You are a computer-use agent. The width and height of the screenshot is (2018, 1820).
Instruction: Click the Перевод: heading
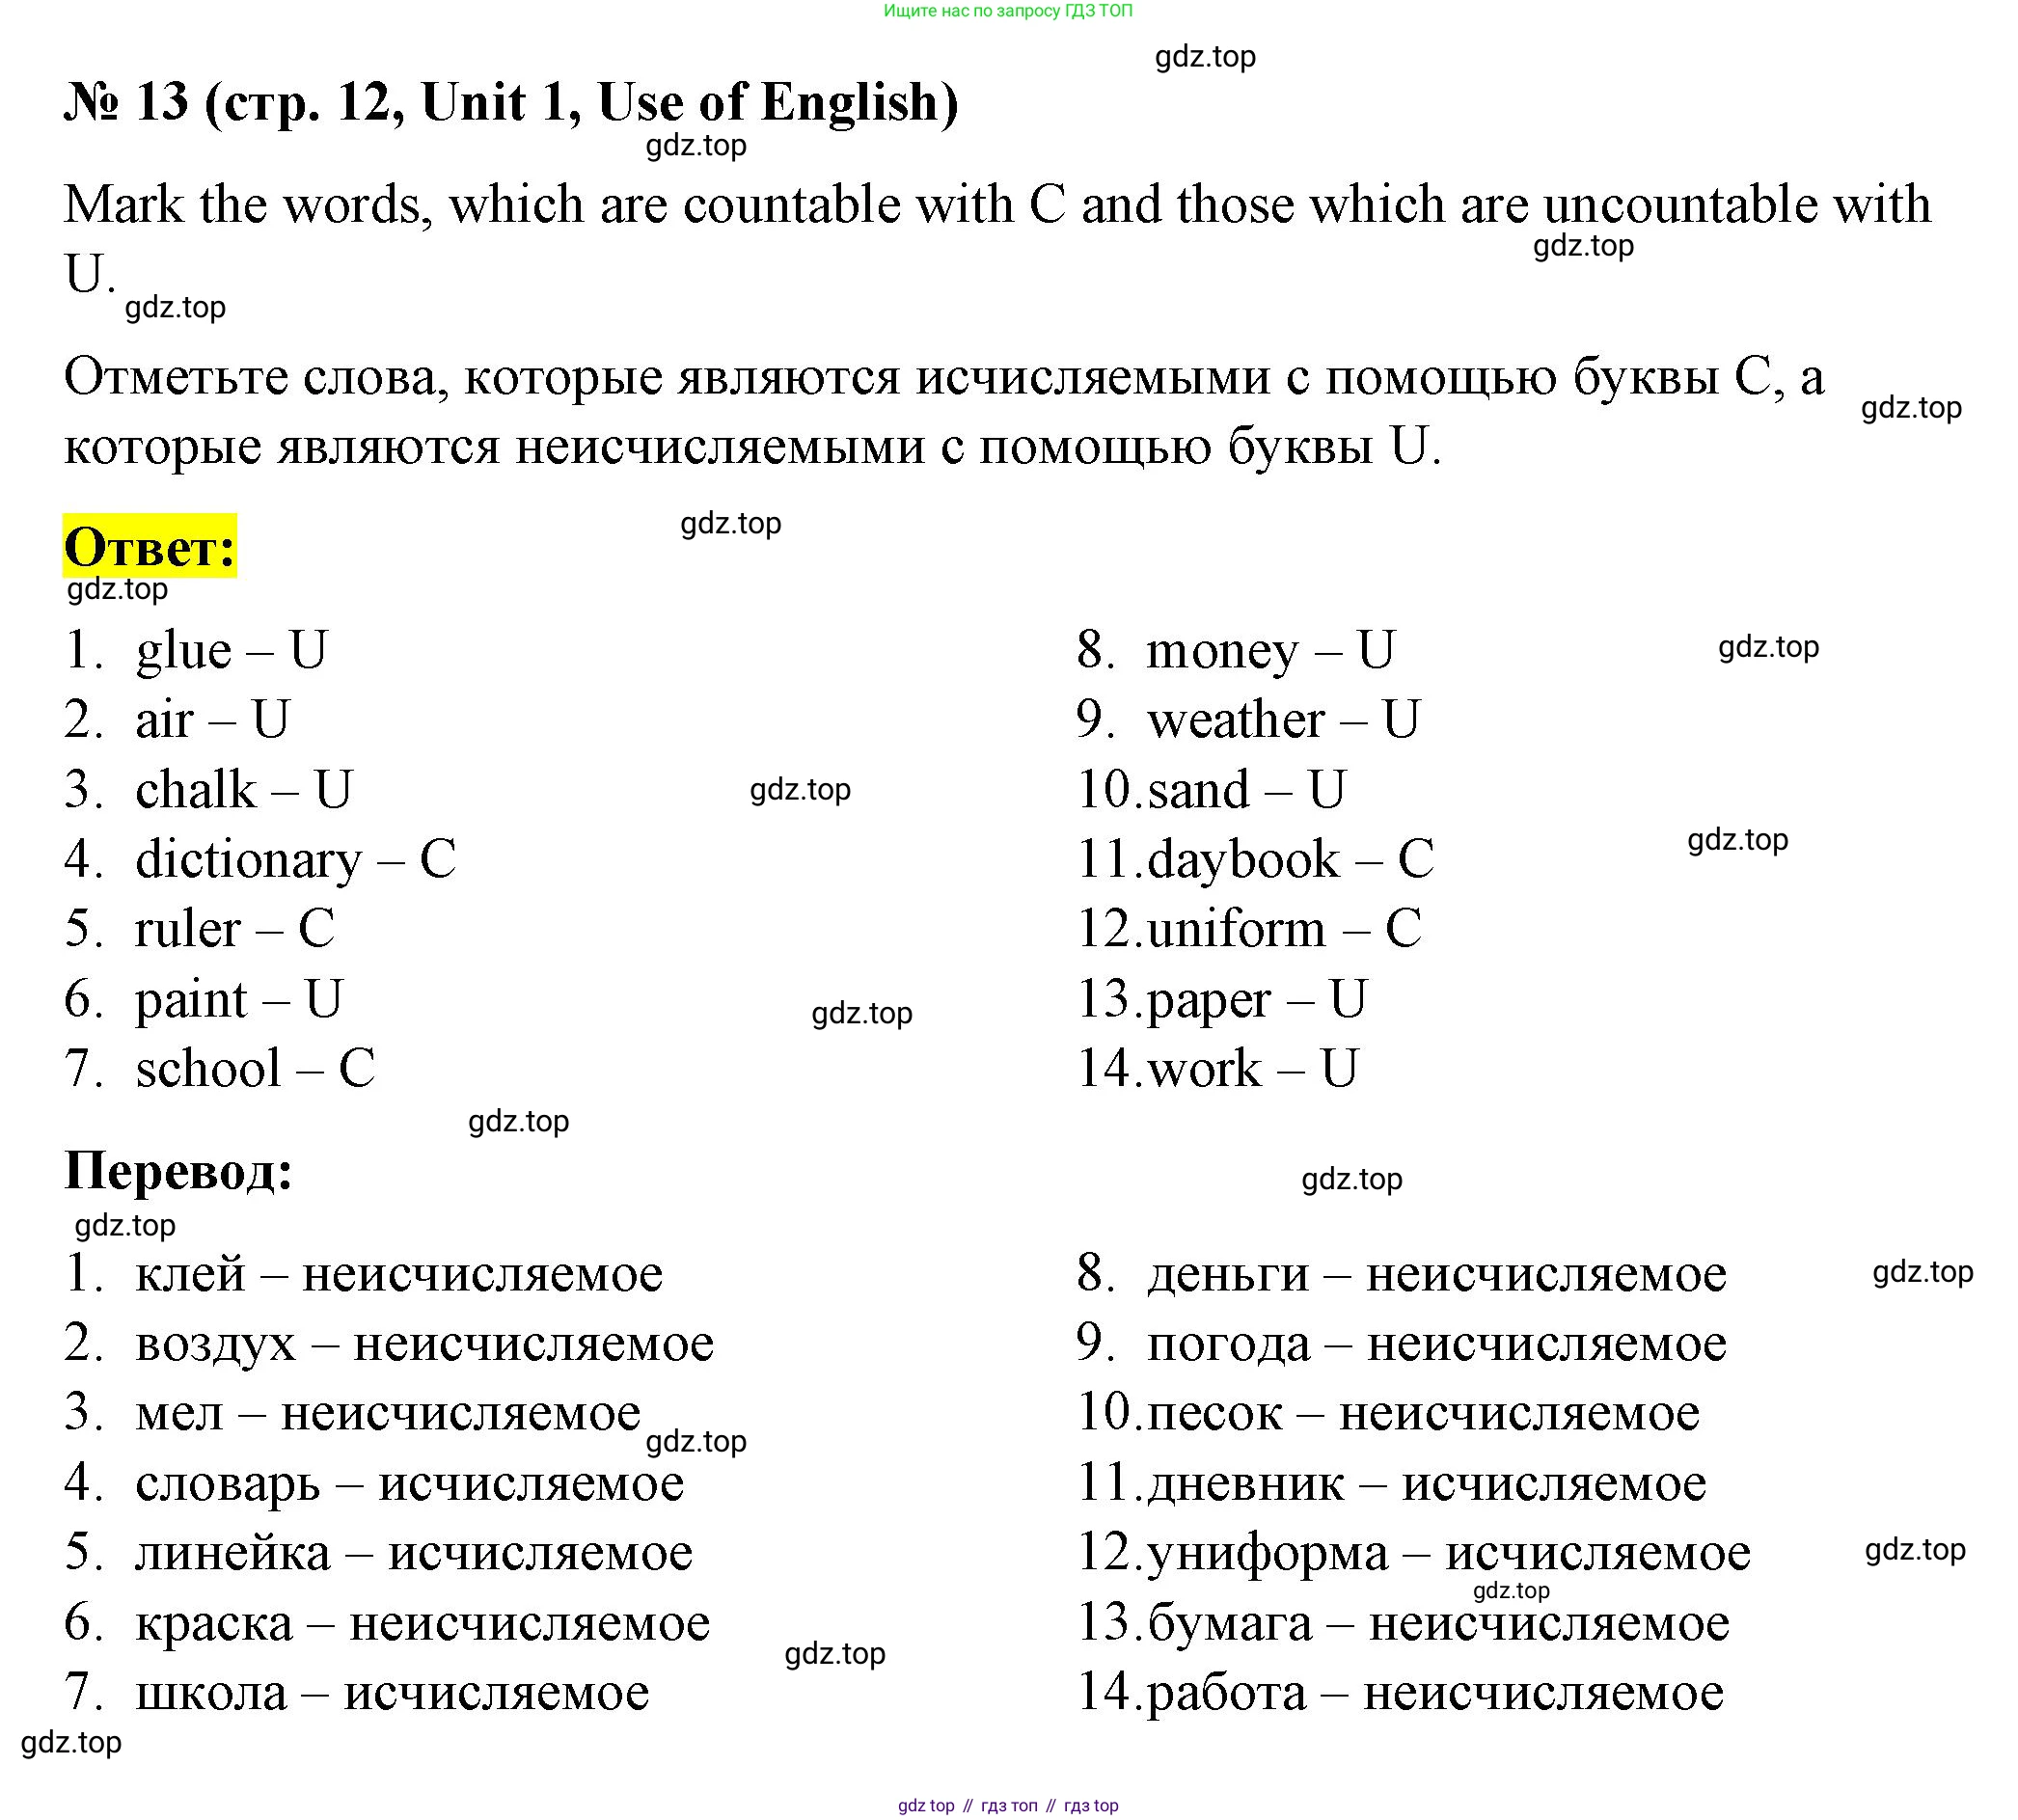178,1169
